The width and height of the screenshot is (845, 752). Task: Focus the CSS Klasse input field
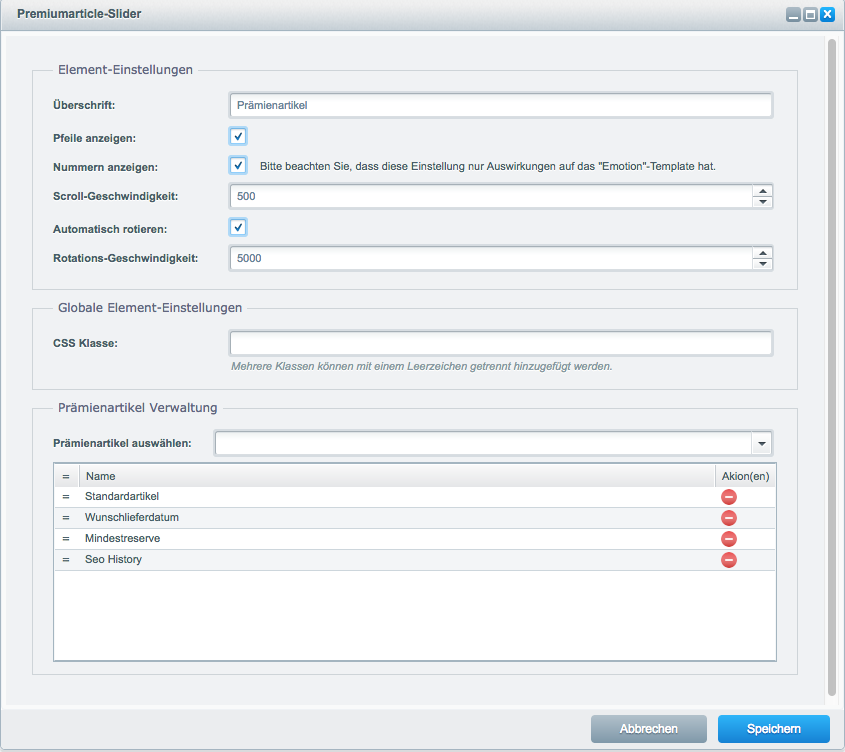pyautogui.click(x=500, y=344)
